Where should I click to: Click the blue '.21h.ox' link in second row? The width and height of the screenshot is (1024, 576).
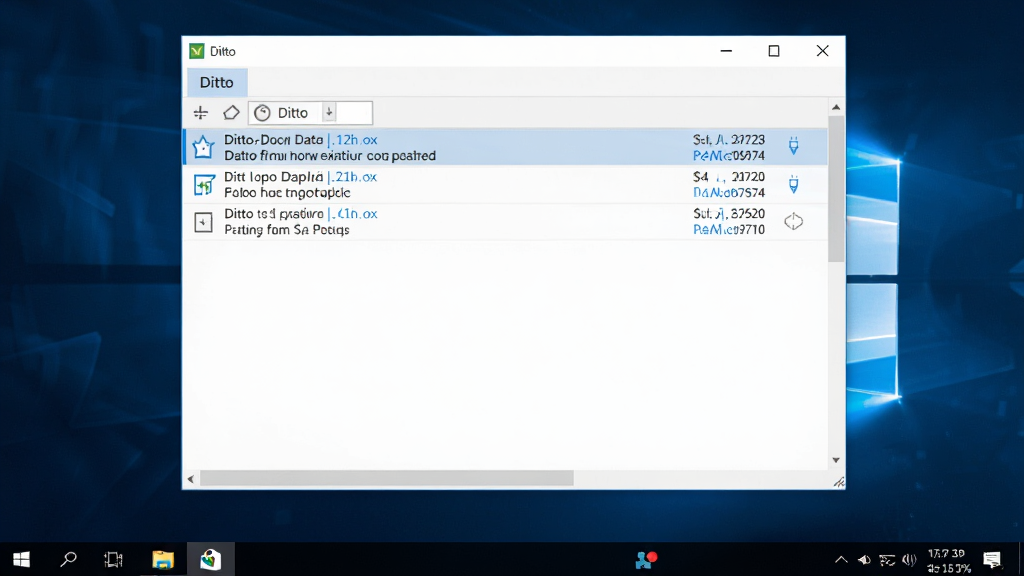coord(352,177)
